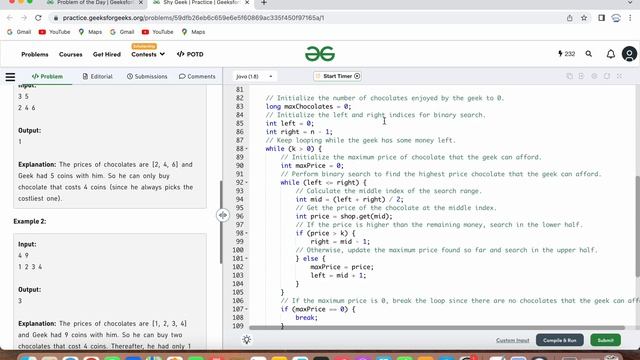Click the code line 'long maxChocolates = 0;'

(x=309, y=107)
